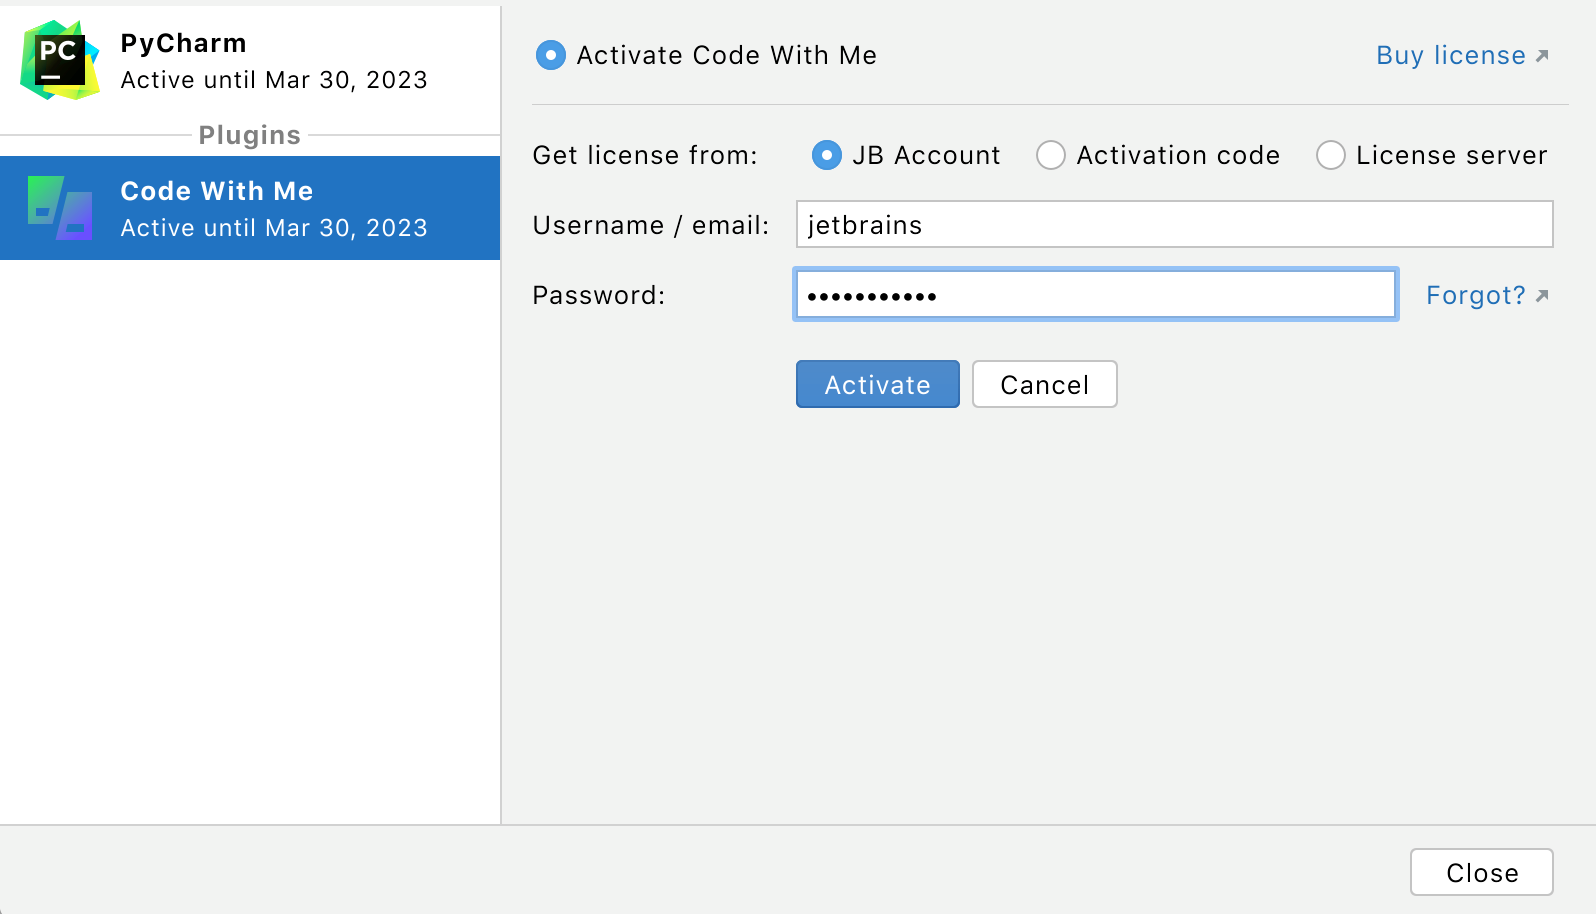Choose Activation code as license source

pyautogui.click(x=1051, y=156)
